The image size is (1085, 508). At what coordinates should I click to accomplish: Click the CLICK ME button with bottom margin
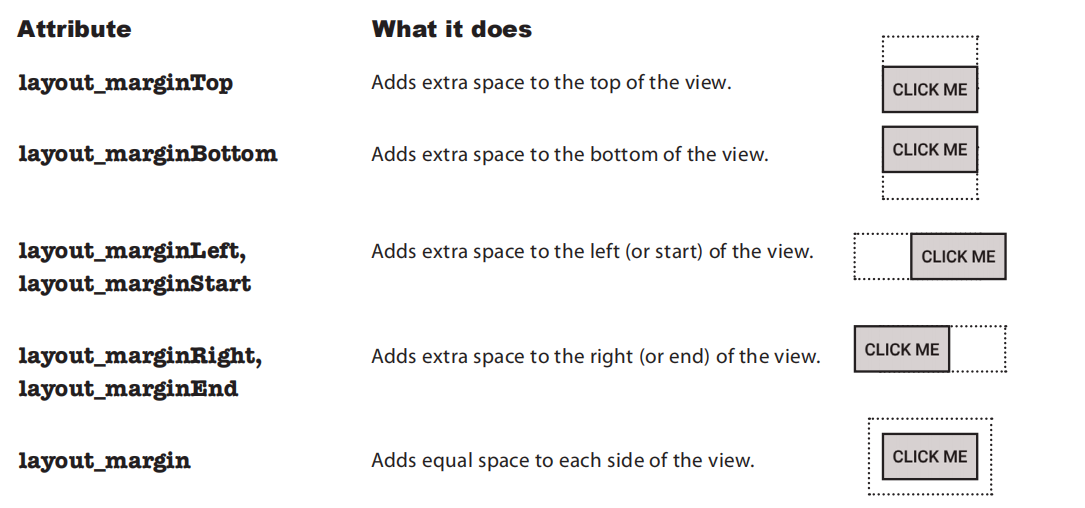pyautogui.click(x=930, y=149)
